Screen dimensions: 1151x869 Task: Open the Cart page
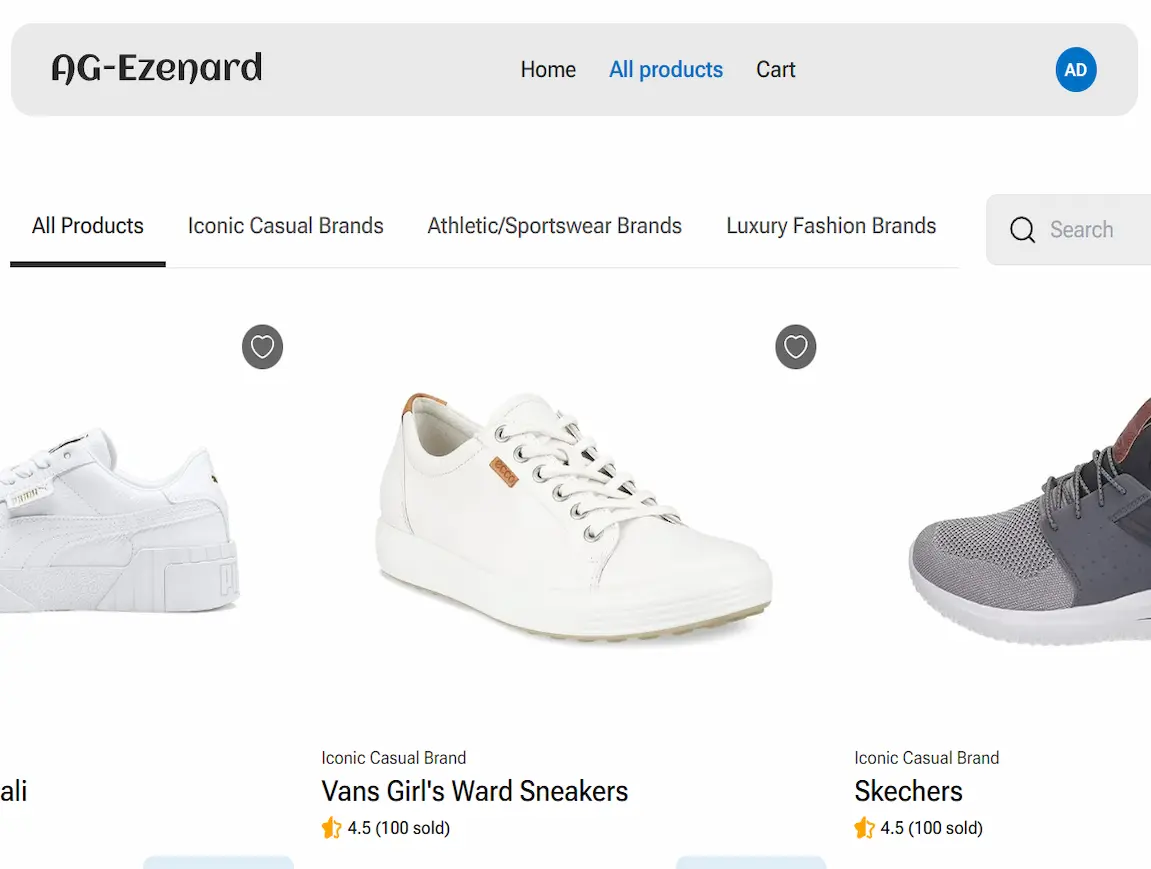click(x=775, y=70)
